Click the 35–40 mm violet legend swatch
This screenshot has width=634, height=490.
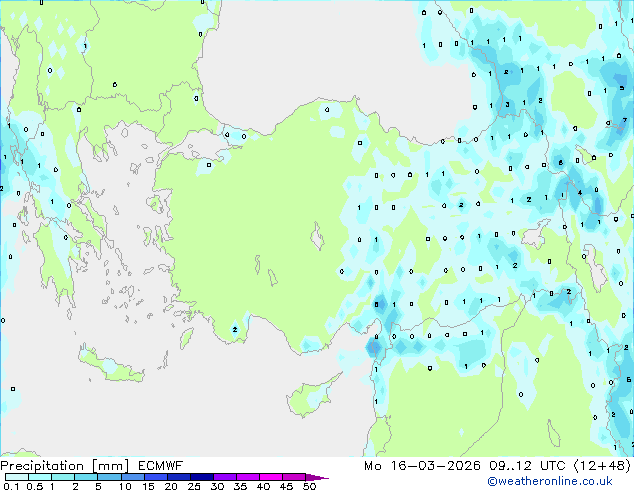pyautogui.click(x=247, y=477)
